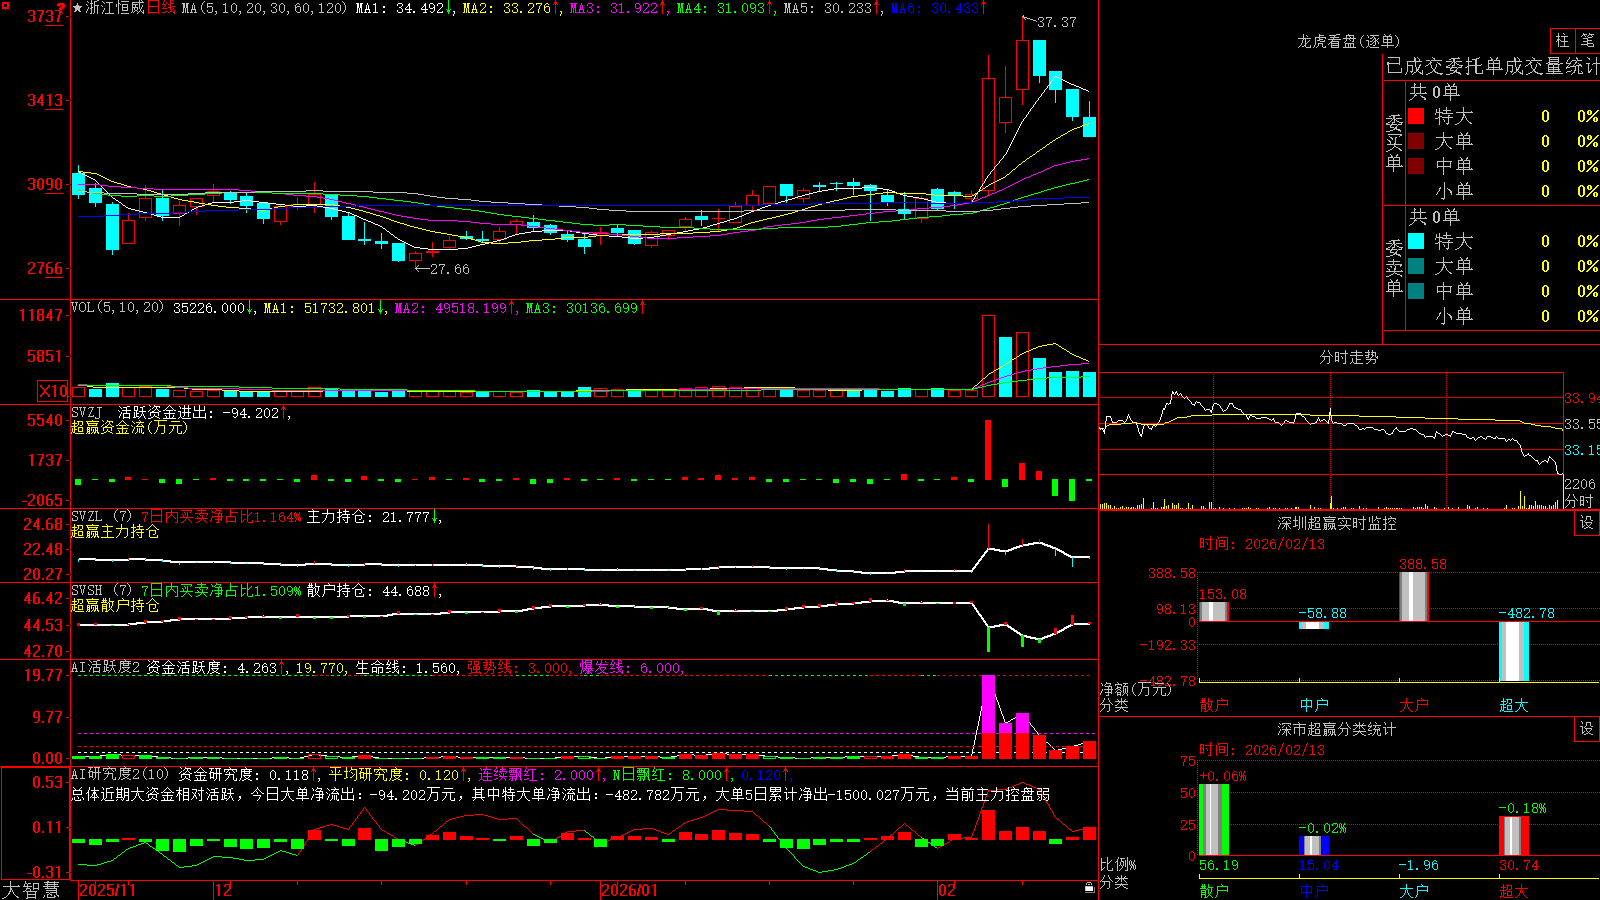Click the lock icon at bottom of chart timeline
This screenshot has height=900, width=1600.
click(1089, 888)
